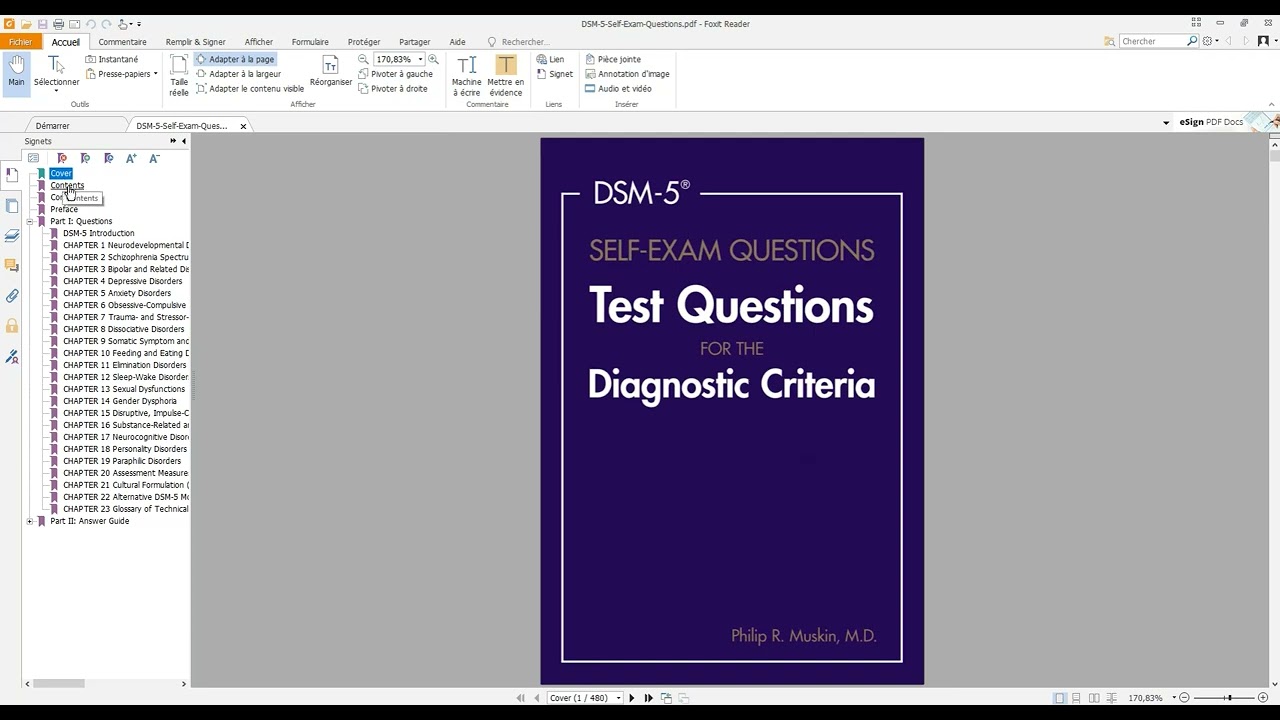Go to next page in status bar
The height and width of the screenshot is (720, 1280).
tap(631, 698)
